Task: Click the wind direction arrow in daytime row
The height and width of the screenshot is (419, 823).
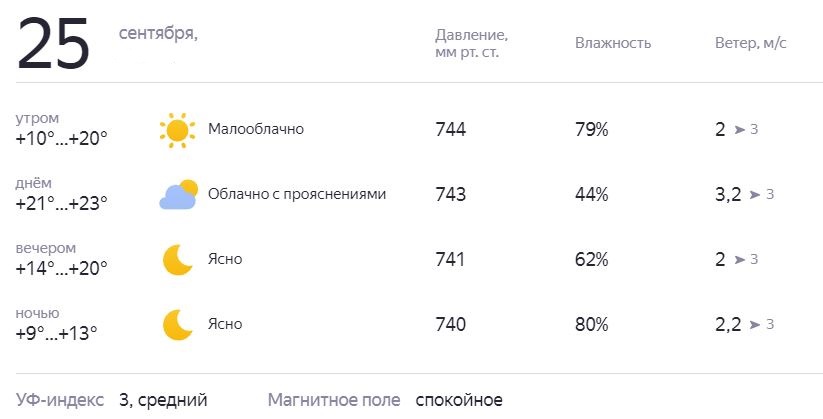Action: [x=755, y=195]
